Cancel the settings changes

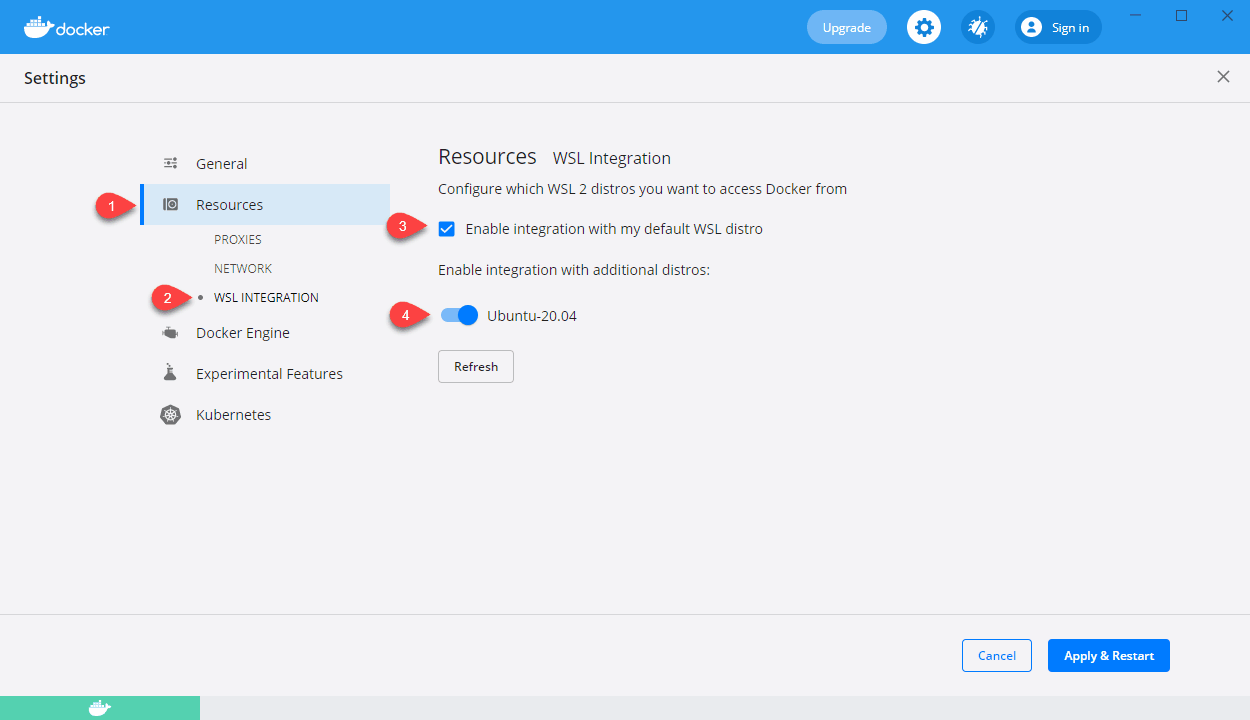click(x=996, y=656)
